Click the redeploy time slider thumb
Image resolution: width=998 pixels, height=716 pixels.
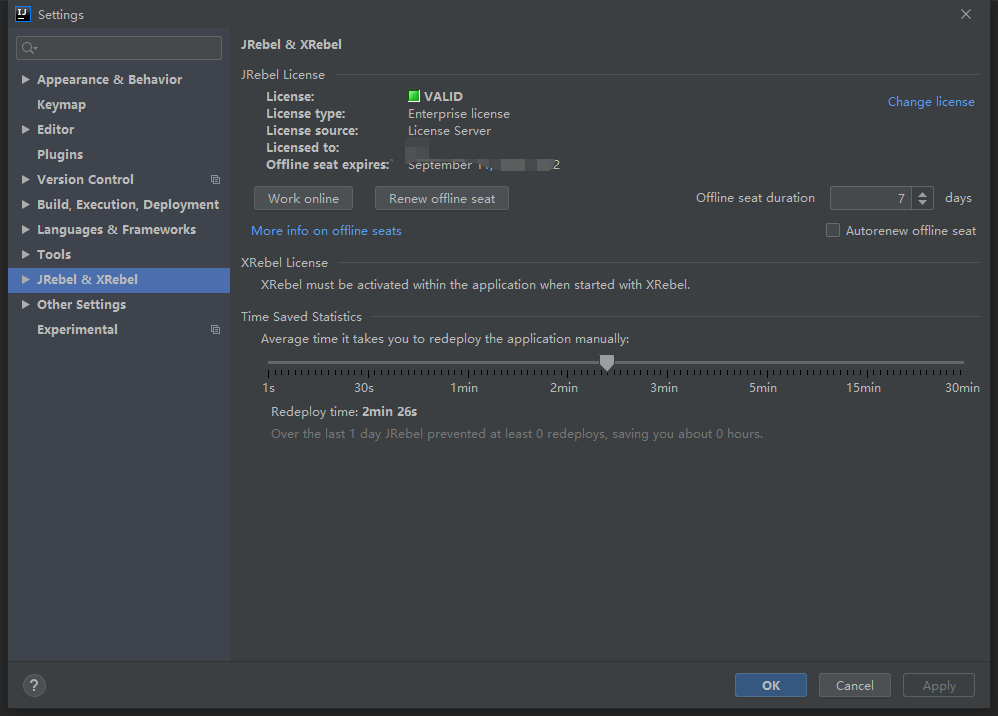pos(607,363)
